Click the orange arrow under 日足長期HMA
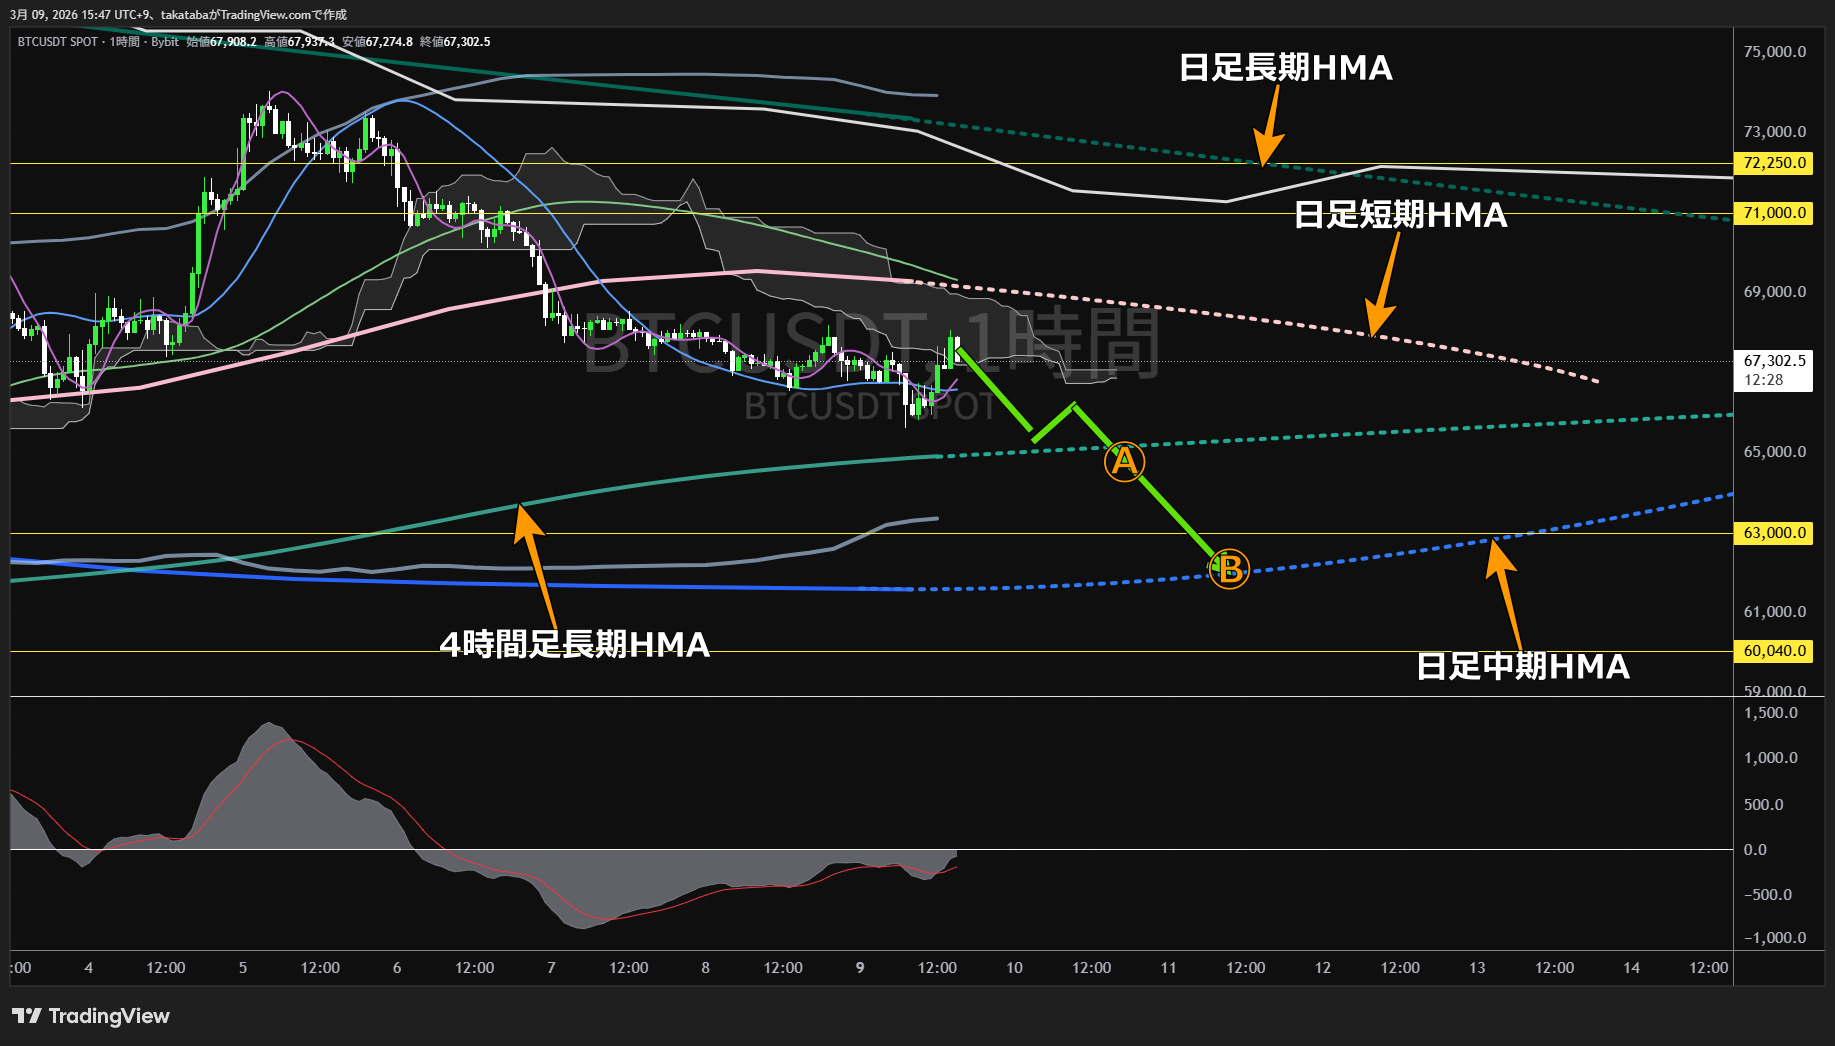Screen dimensions: 1835x1046 (x=1270, y=126)
